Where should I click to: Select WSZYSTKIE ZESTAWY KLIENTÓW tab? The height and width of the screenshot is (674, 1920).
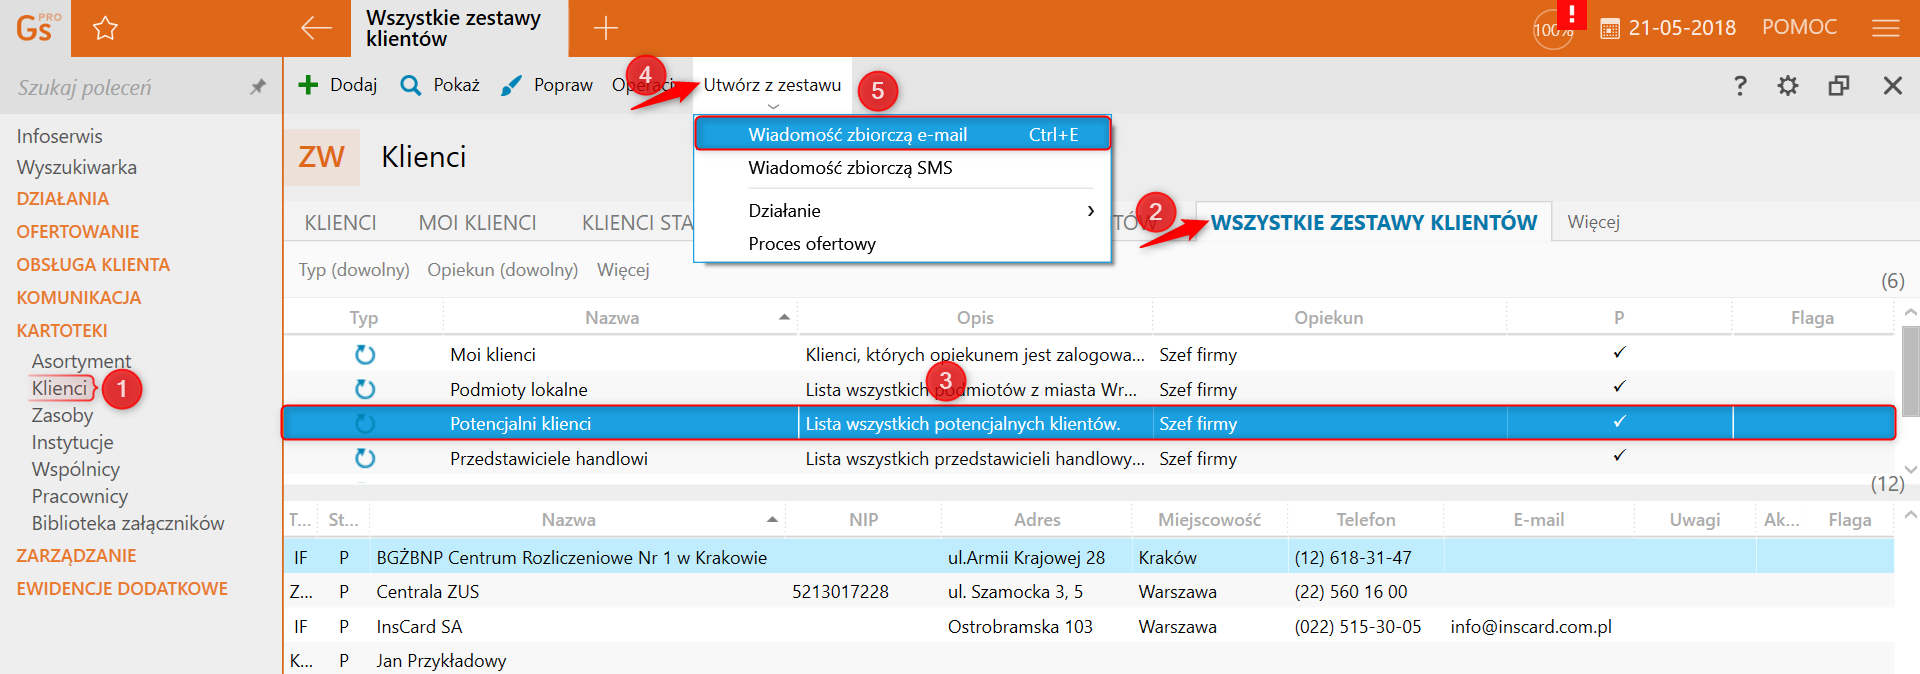point(1373,222)
